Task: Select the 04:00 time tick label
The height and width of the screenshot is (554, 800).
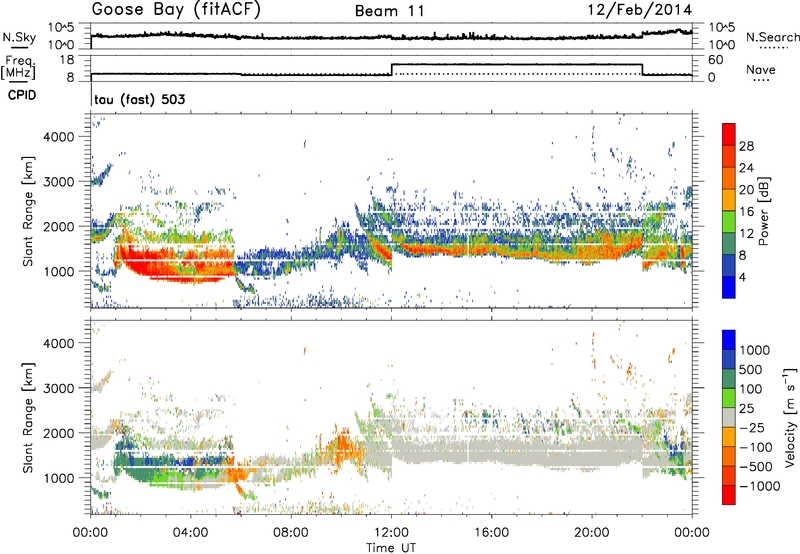Action: pos(190,533)
